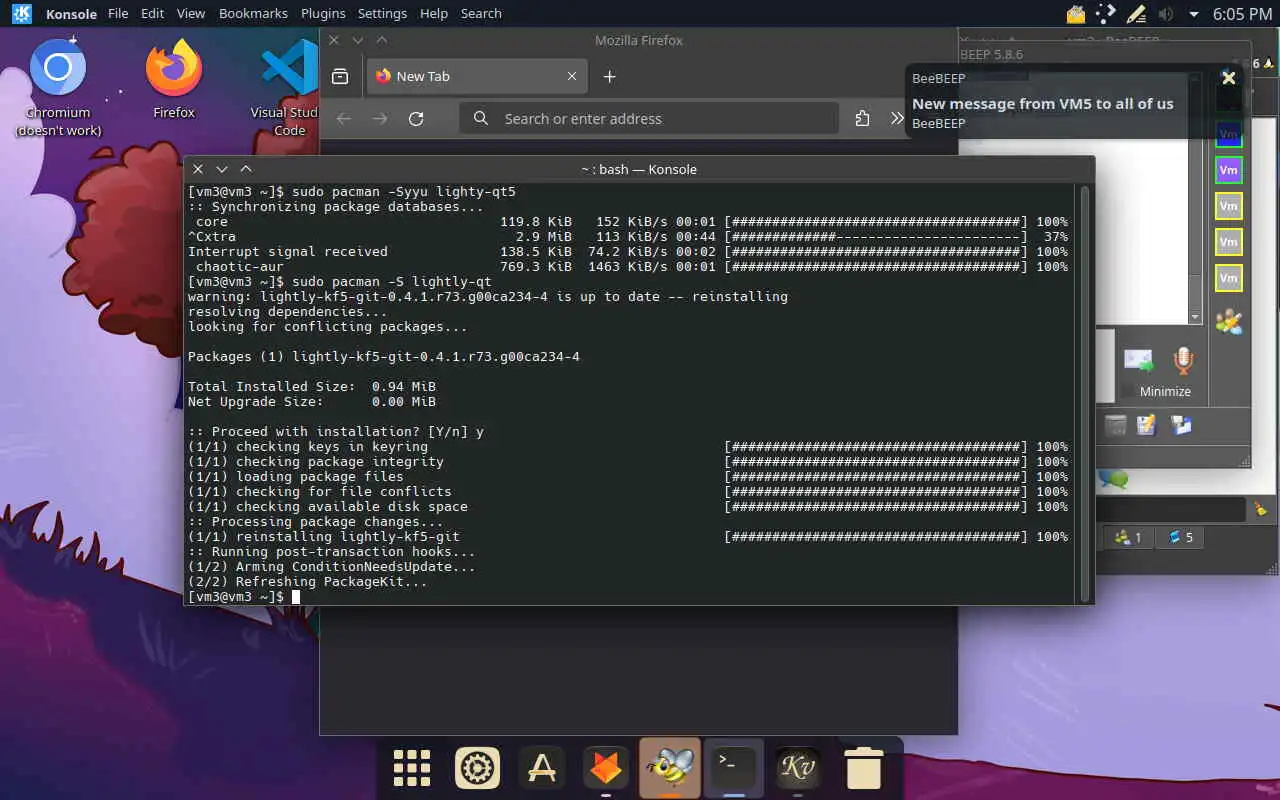Click the KDE Connect-style dots tray icon

tap(1106, 14)
